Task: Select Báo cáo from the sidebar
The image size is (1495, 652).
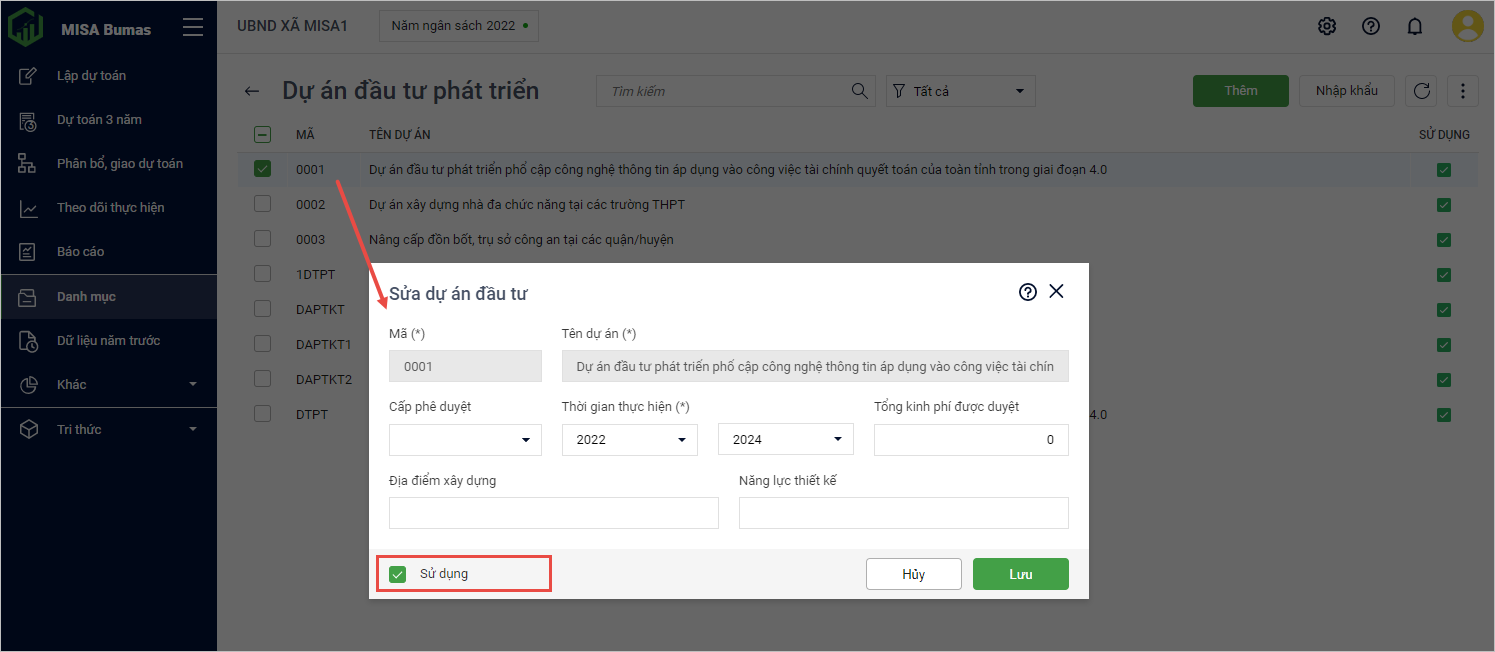Action: coord(80,252)
